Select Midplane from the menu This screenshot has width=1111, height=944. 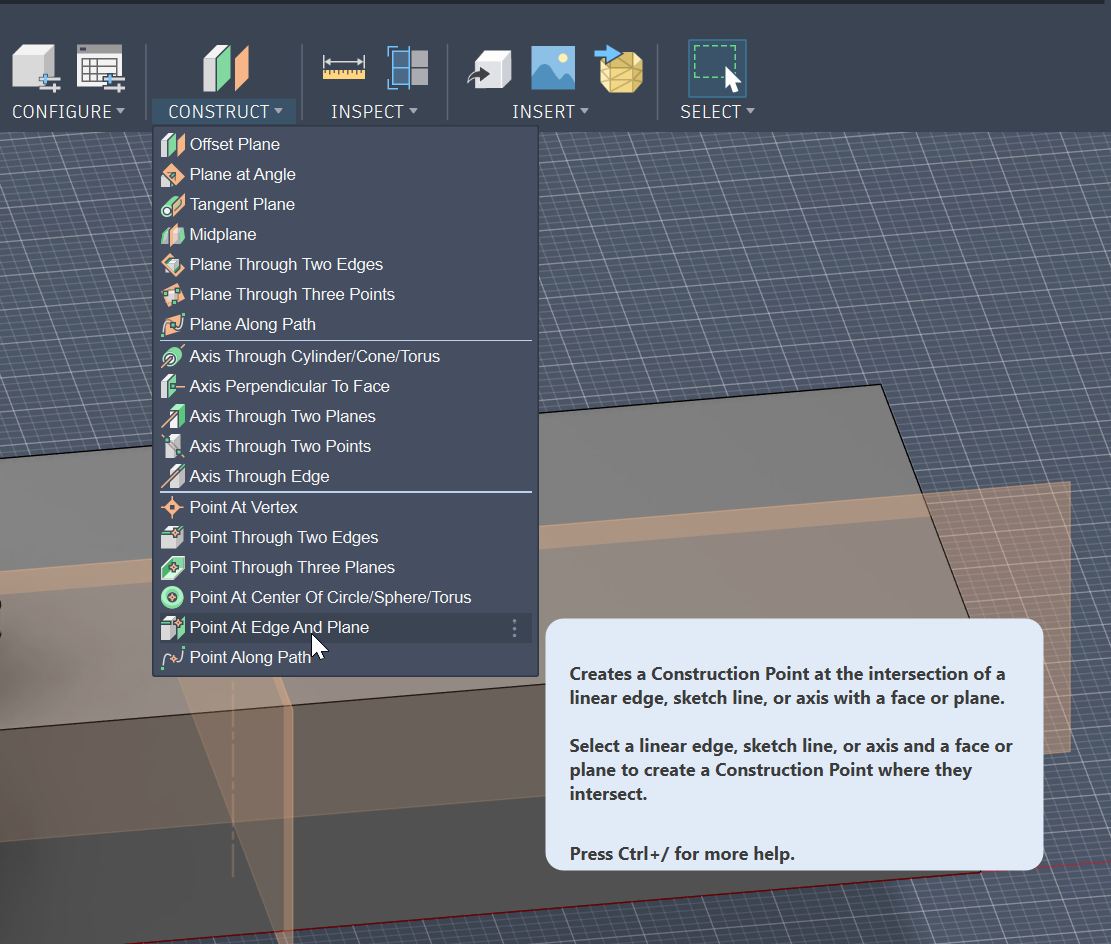[346, 235]
